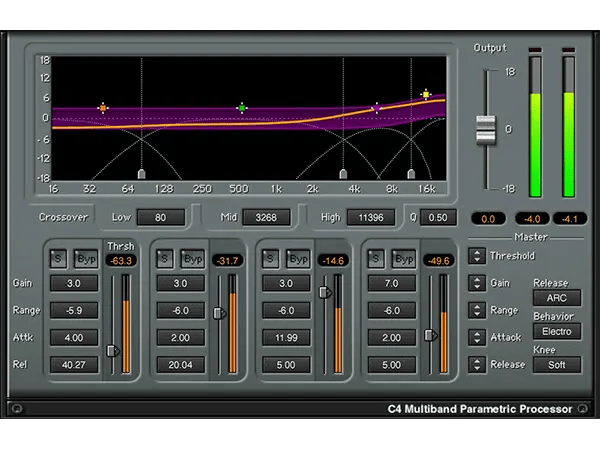Bypass the band with threshold -31.7
Viewport: 600px width, 450px height.
[x=192, y=259]
